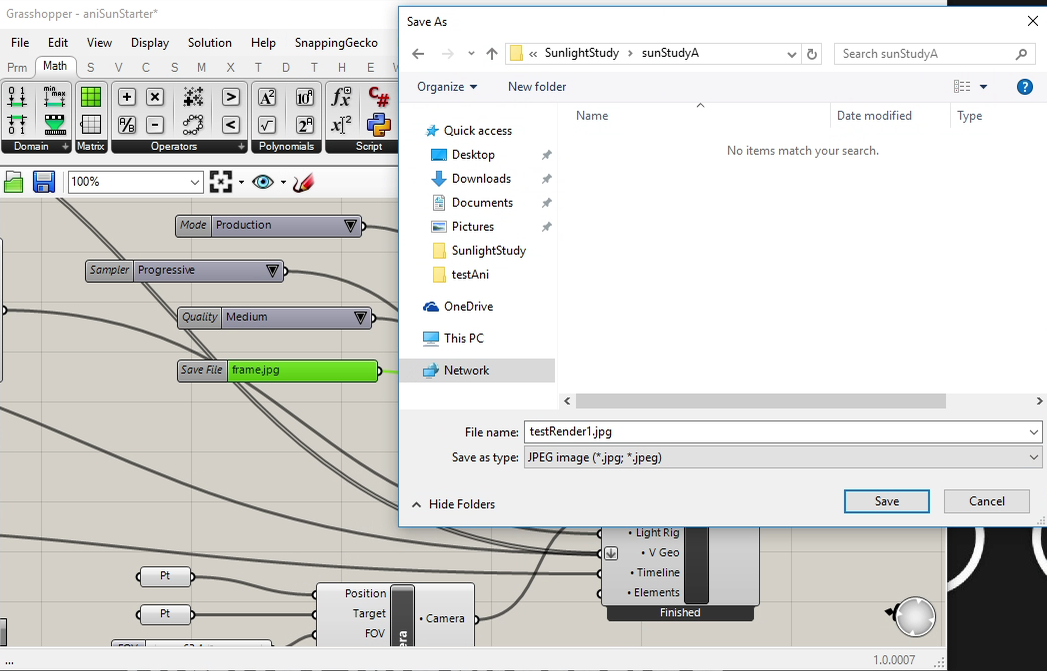Click the Search sunStudyA box
Screen dimensions: 1047x671
pyautogui.click(x=935, y=54)
